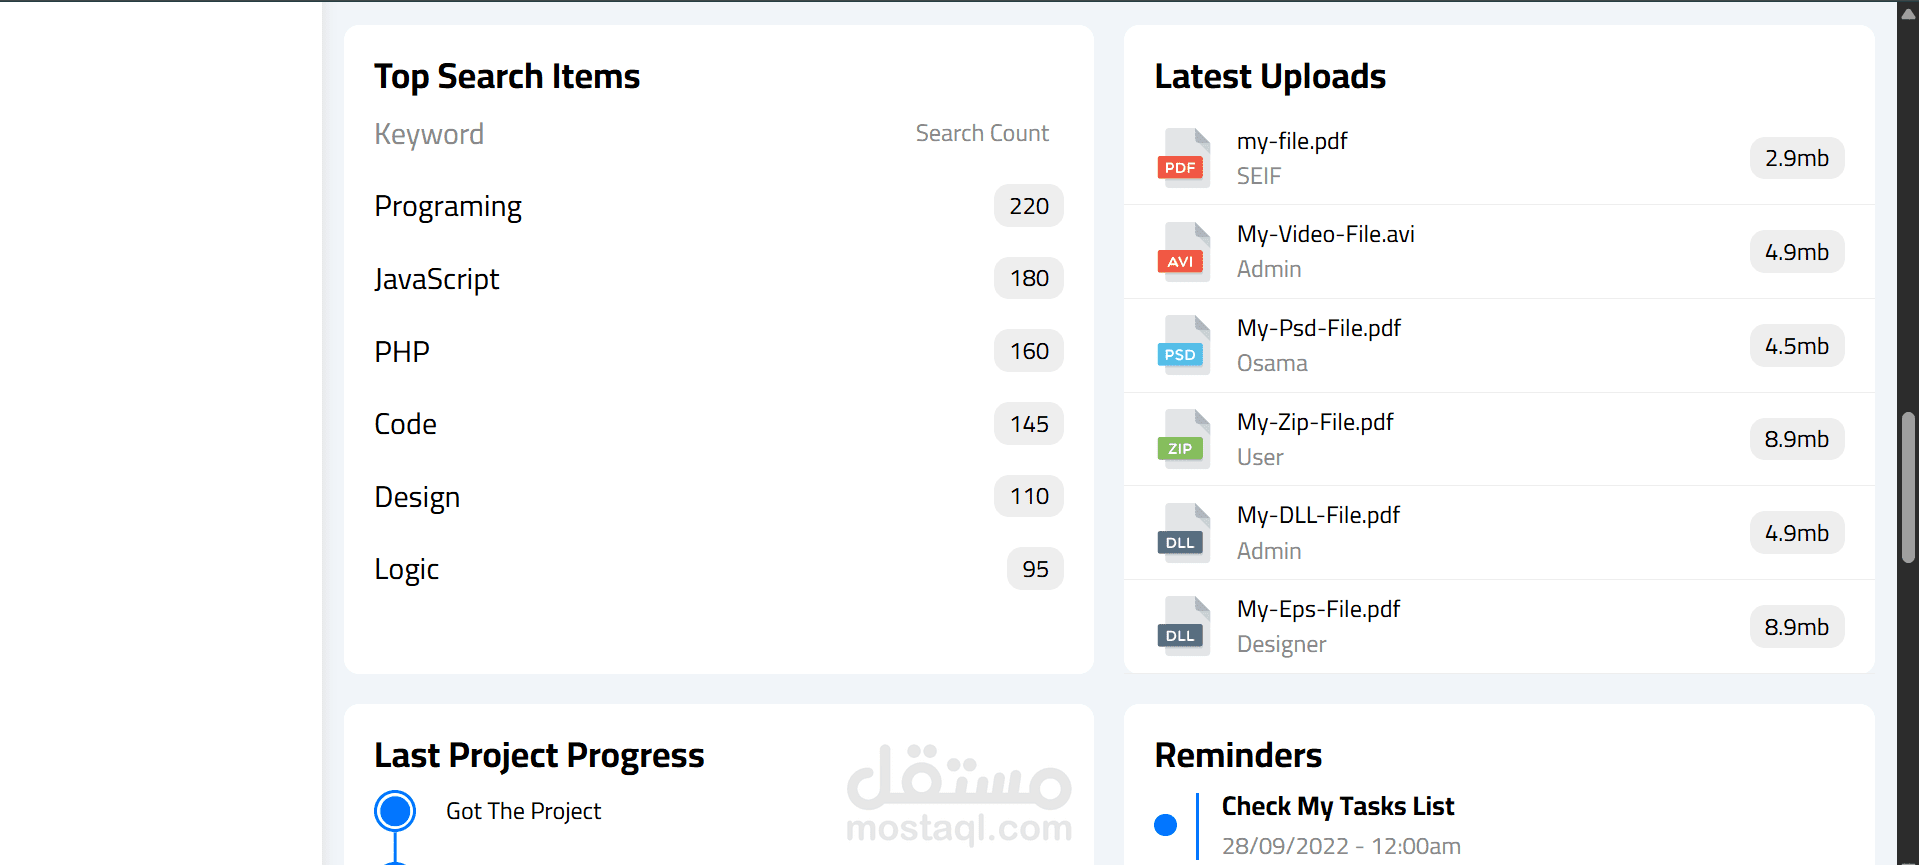Viewport: 1919px width, 865px height.
Task: Click the Search Count column header
Action: pos(982,133)
